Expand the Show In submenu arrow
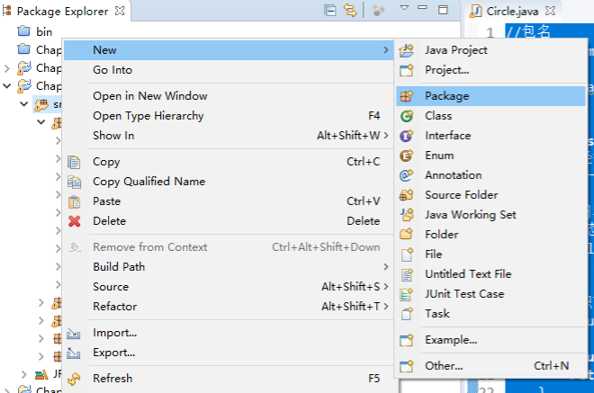Screen dimensions: 594x393 386,135
